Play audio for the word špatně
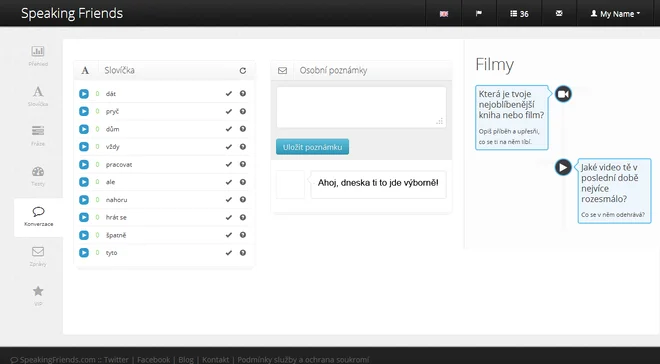 (84, 235)
